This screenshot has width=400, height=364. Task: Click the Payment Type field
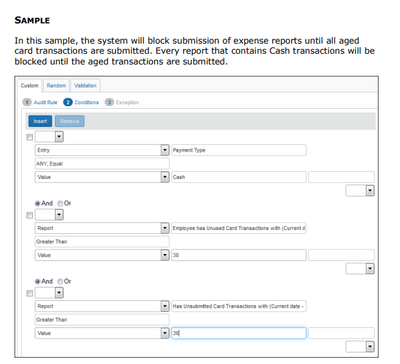[239, 150]
